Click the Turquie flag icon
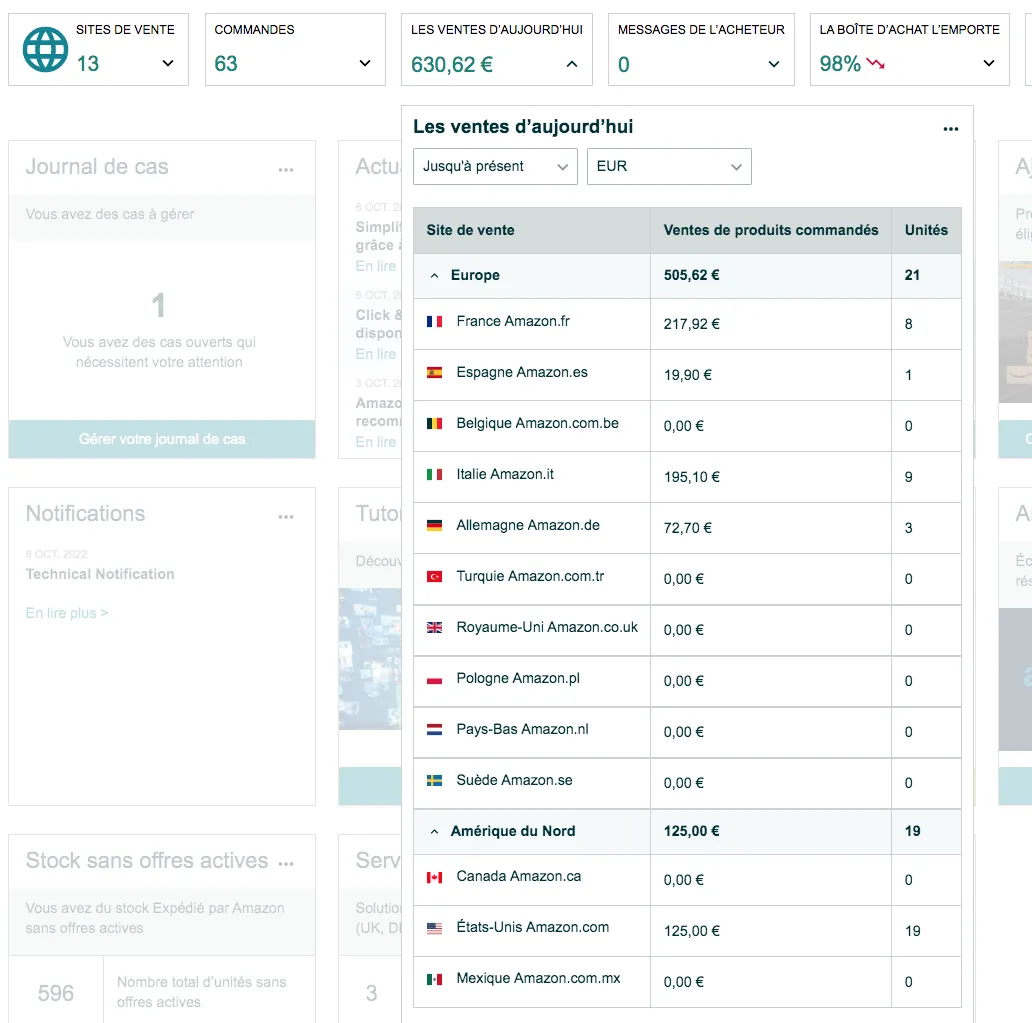 pos(434,577)
